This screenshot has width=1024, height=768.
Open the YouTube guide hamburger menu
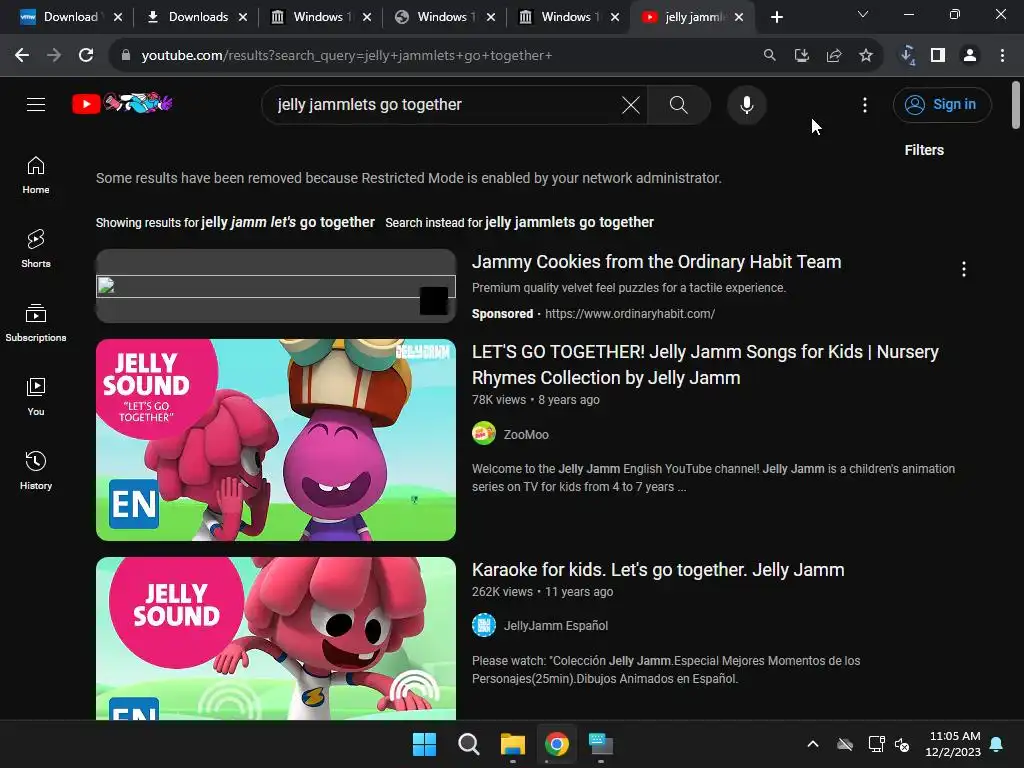tap(36, 104)
